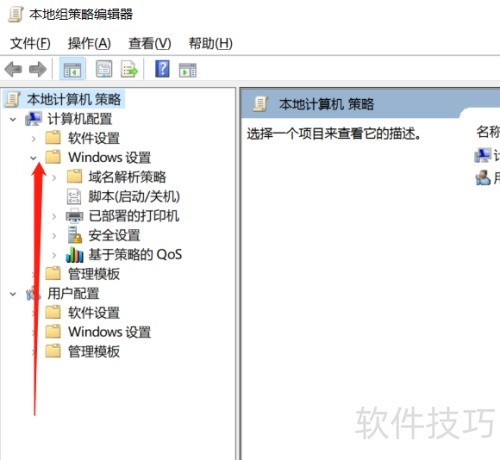Expand the 软件设置 folder under 计算机配置
Image resolution: width=500 pixels, height=460 pixels.
33,138
